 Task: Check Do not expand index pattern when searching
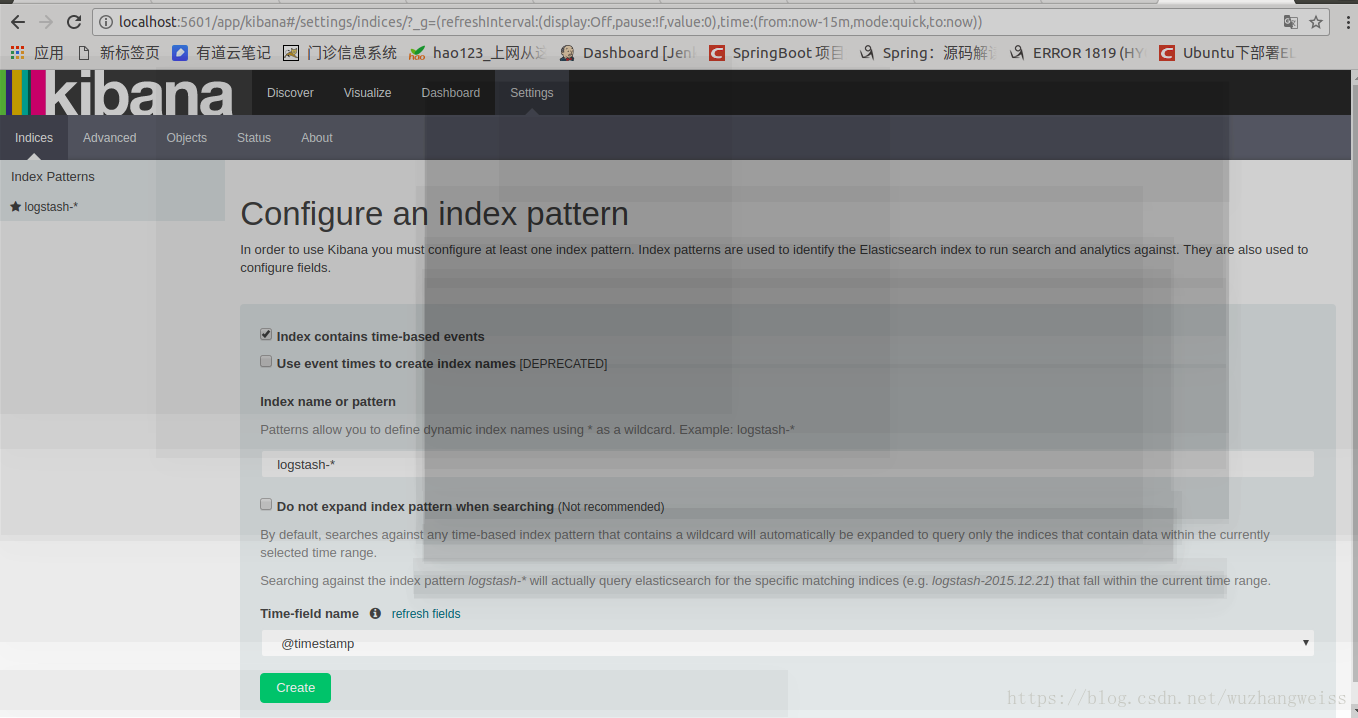(x=266, y=505)
